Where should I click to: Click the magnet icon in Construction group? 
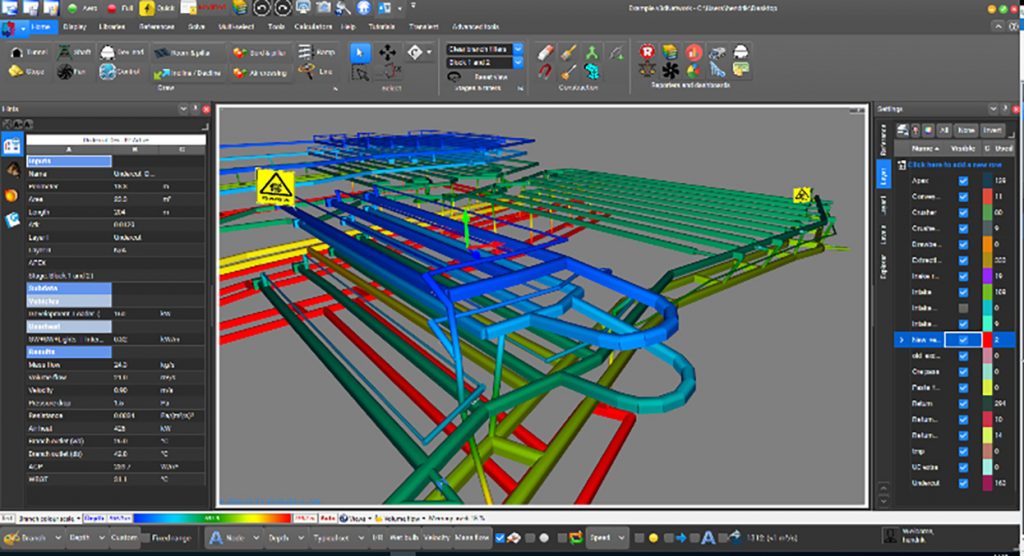click(545, 72)
